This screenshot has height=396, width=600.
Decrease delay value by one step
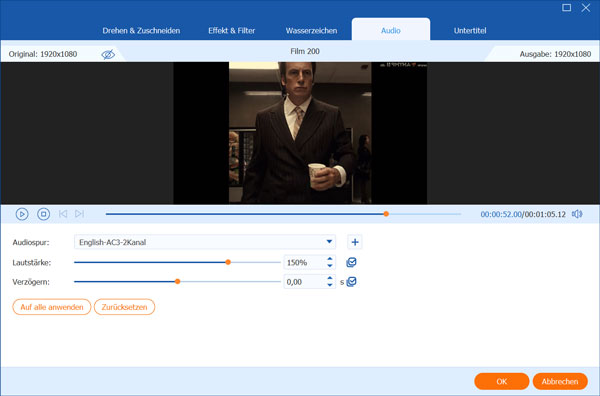[330, 285]
